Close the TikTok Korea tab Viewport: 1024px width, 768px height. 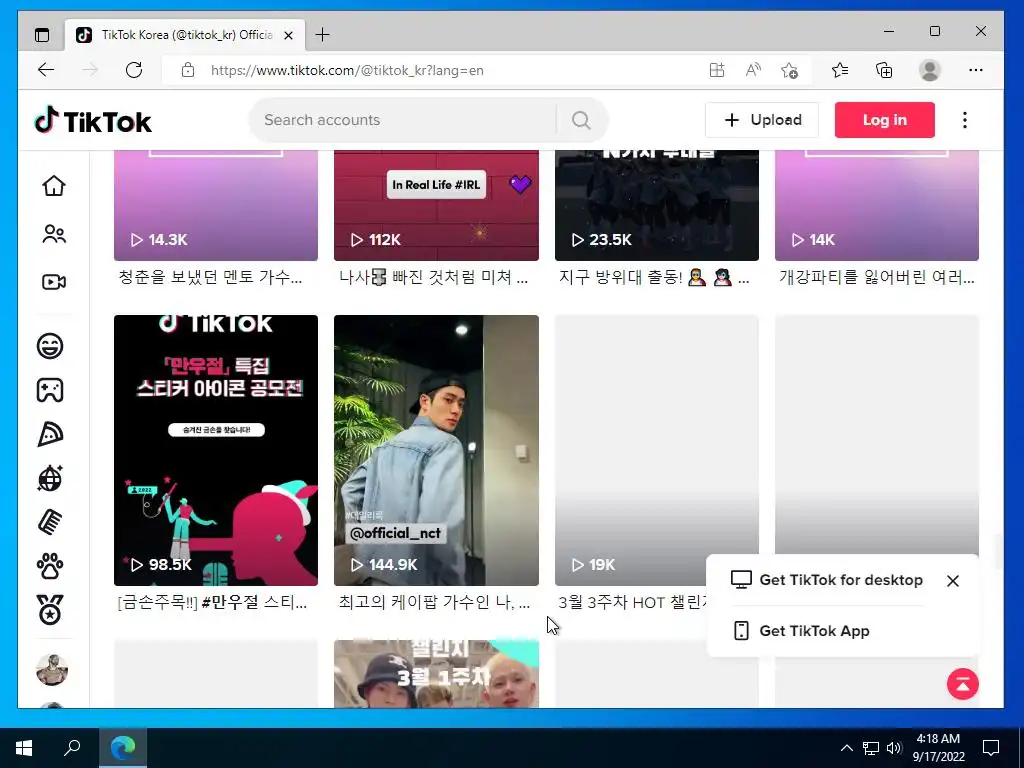(288, 35)
